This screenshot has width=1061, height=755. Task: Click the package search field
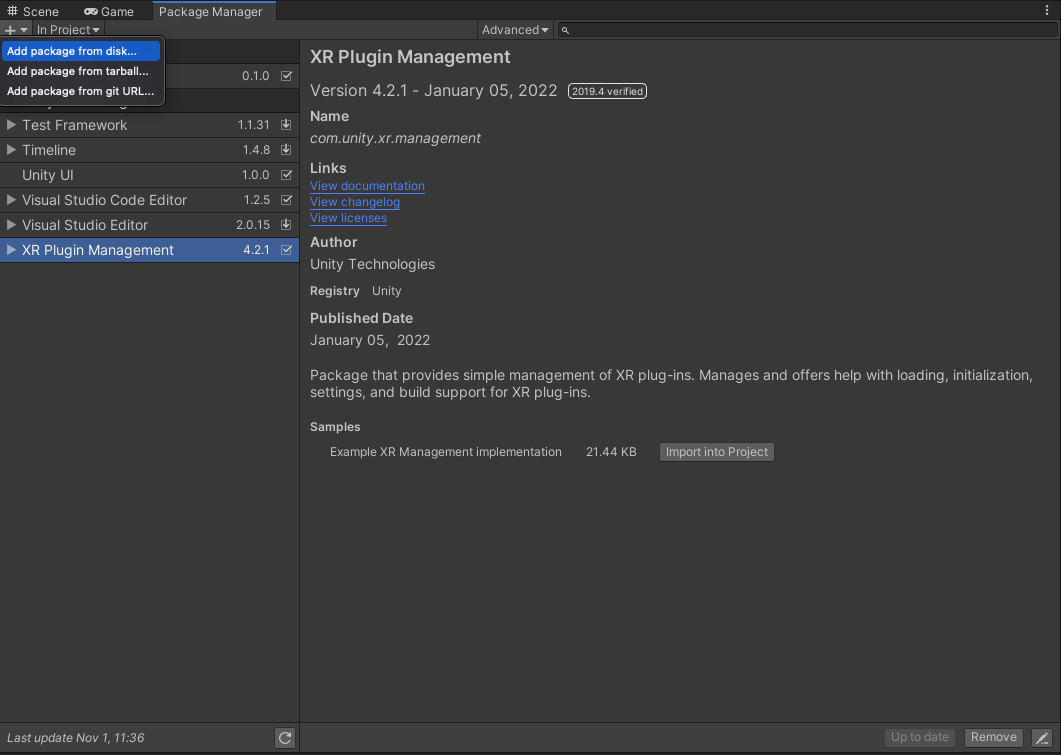click(x=805, y=30)
